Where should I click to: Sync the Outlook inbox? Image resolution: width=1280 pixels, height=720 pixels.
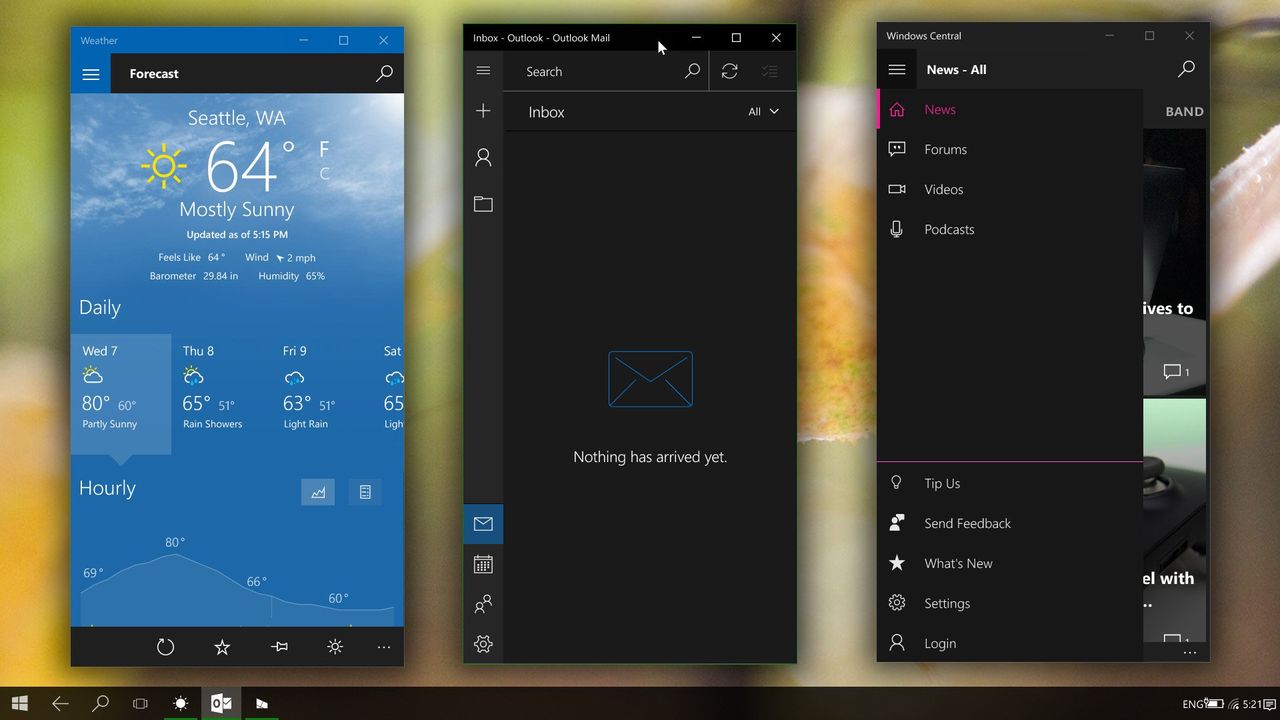(x=730, y=71)
